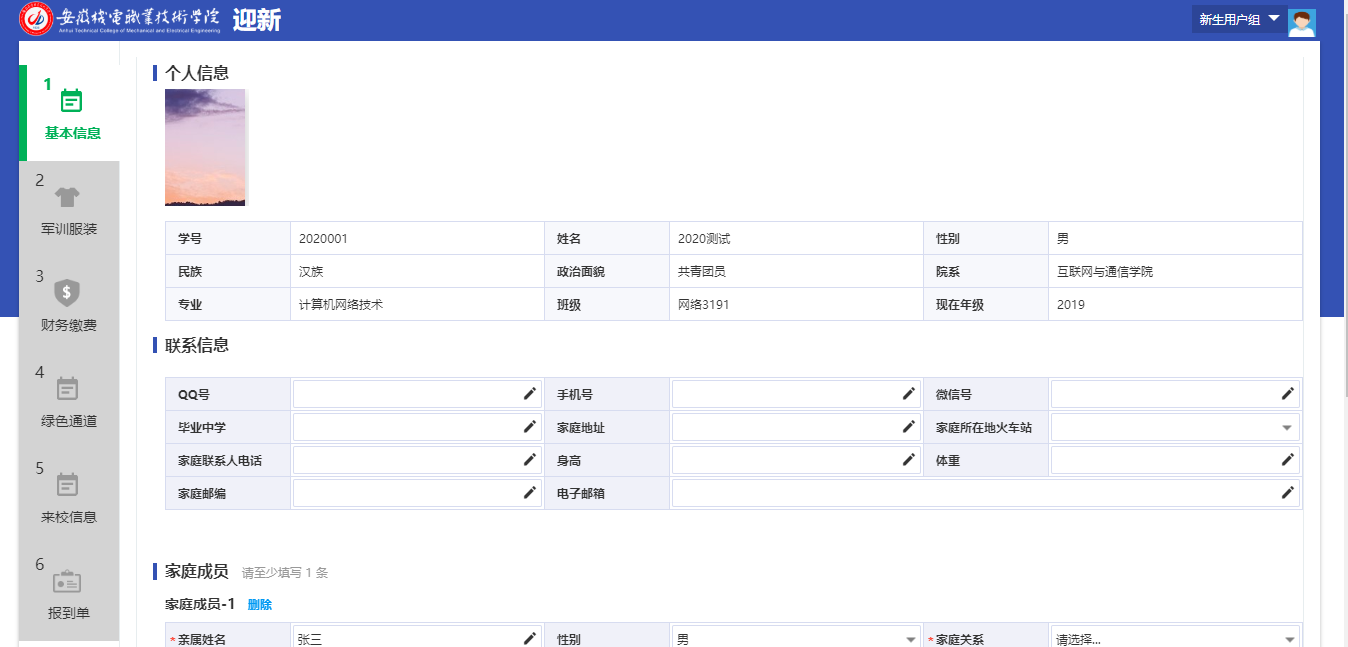Click the dollar shield icon for 财务缴费
The image size is (1348, 647).
point(67,292)
